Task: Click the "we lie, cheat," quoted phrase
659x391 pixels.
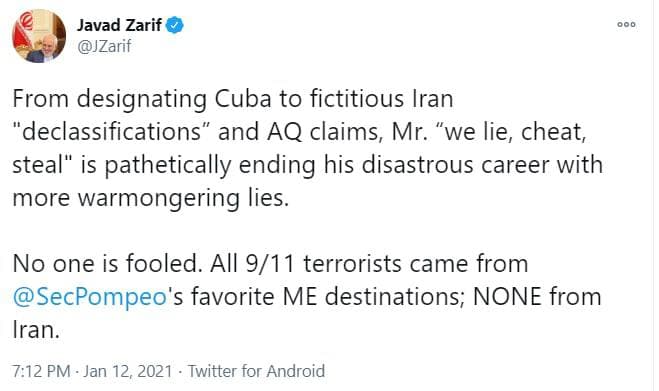Action: tap(512, 132)
